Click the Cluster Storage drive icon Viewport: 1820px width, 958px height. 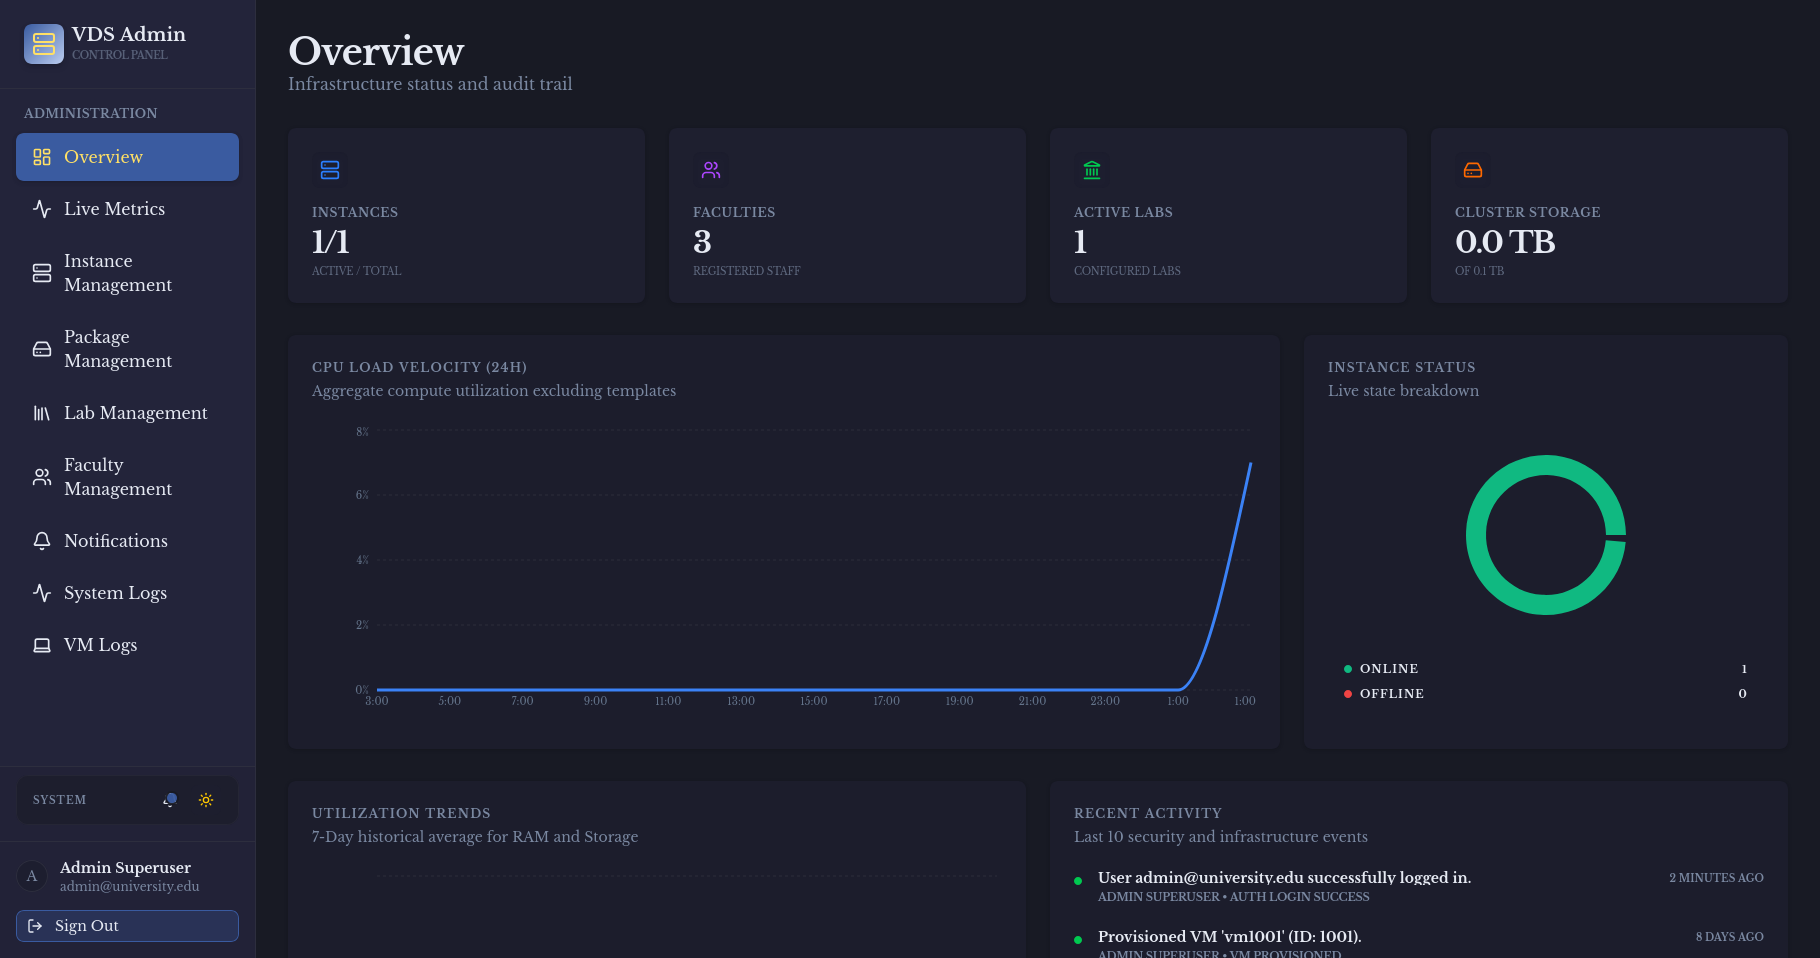pos(1473,170)
